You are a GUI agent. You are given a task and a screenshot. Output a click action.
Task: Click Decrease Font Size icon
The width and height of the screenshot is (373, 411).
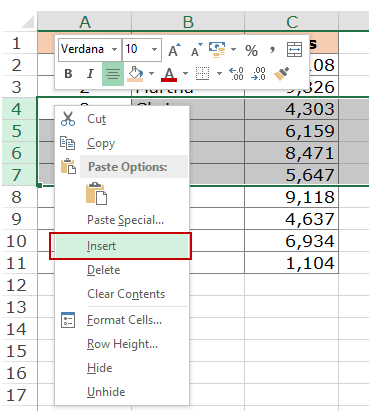(196, 50)
